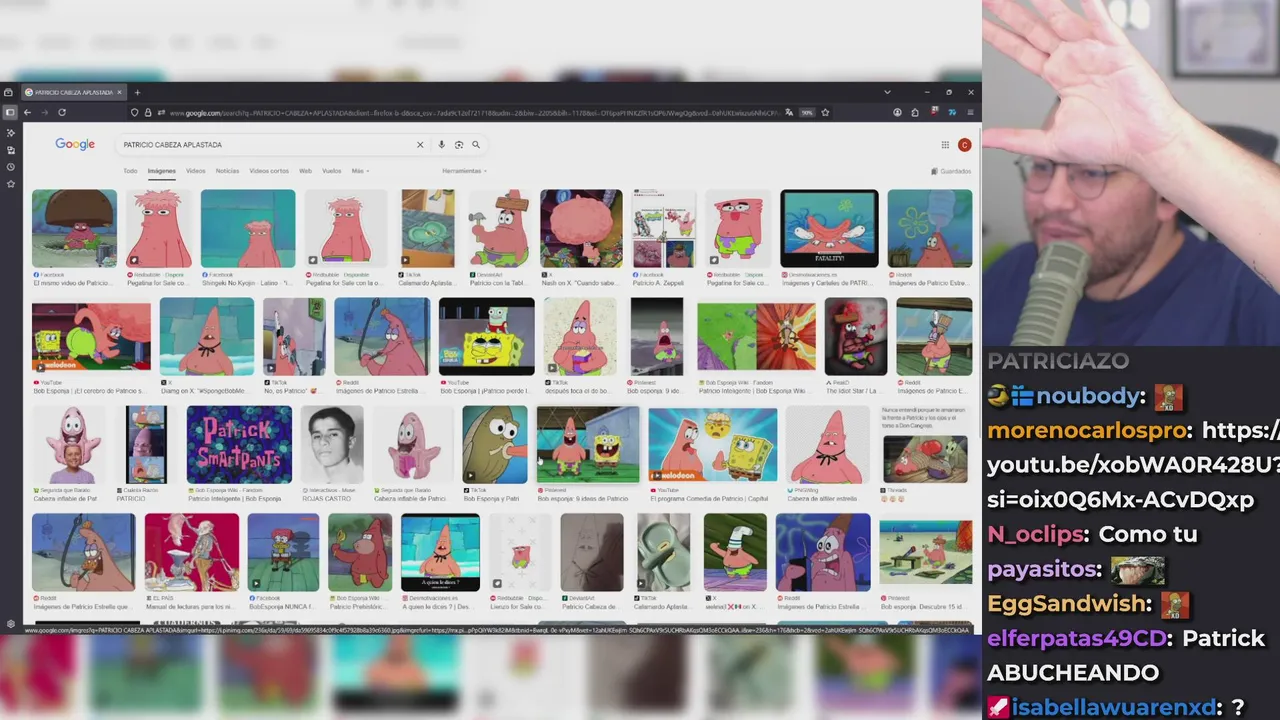Image resolution: width=1280 pixels, height=720 pixels.
Task: Toggle the sidebar button left of back arrow
Action: point(10,113)
